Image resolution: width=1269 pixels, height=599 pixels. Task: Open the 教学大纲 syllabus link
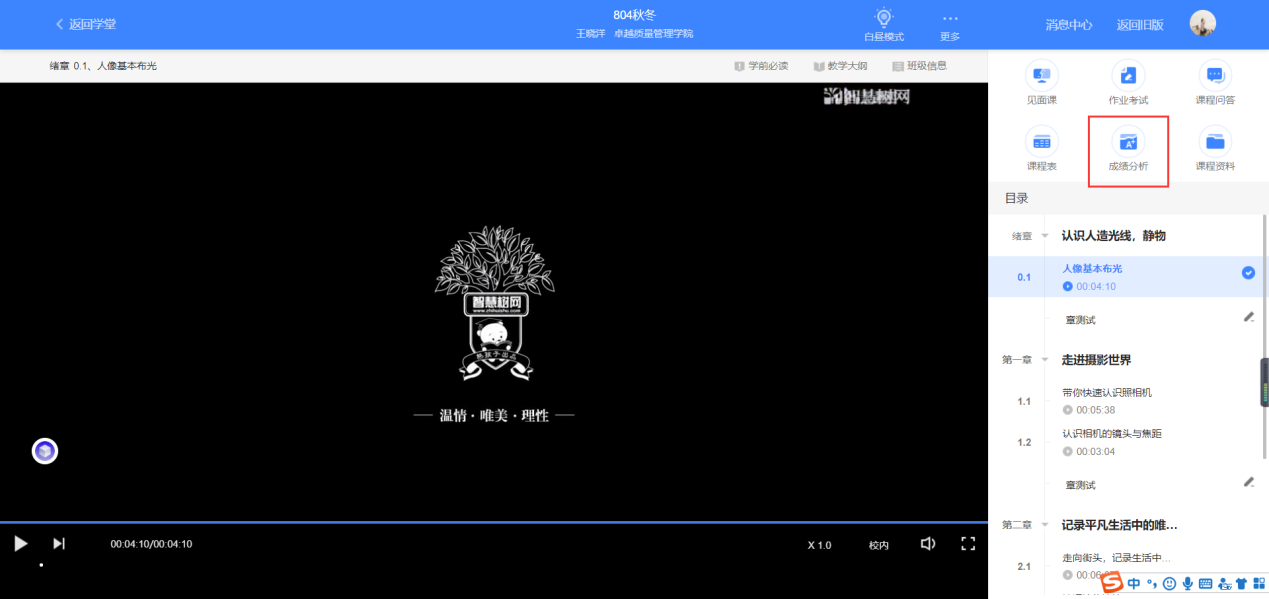point(847,66)
